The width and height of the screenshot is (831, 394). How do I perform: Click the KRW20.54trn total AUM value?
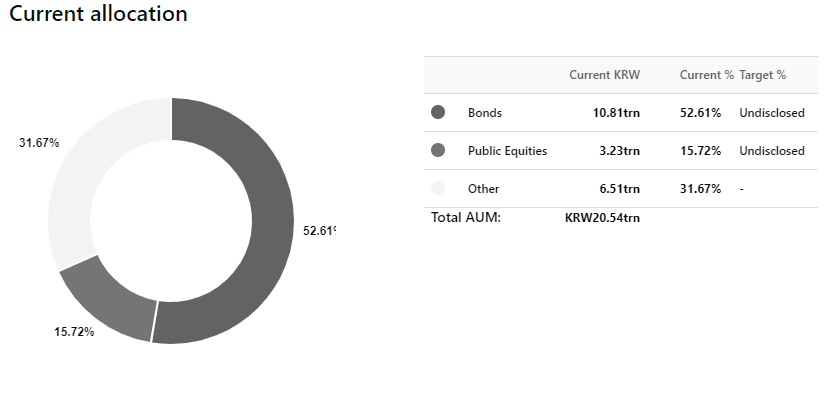tap(603, 218)
